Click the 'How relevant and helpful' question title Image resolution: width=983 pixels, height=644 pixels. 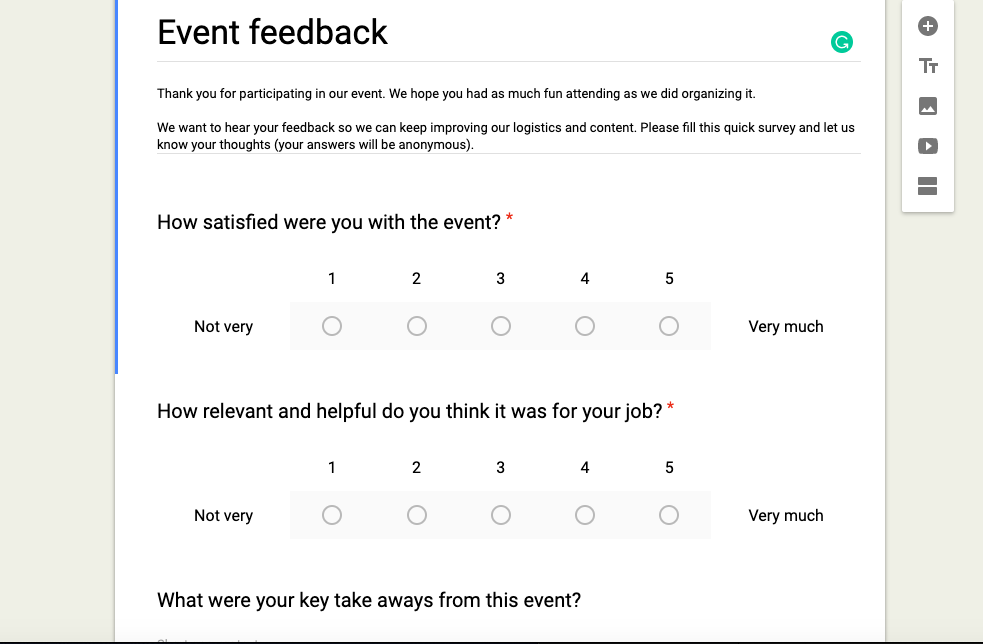[x=409, y=411]
